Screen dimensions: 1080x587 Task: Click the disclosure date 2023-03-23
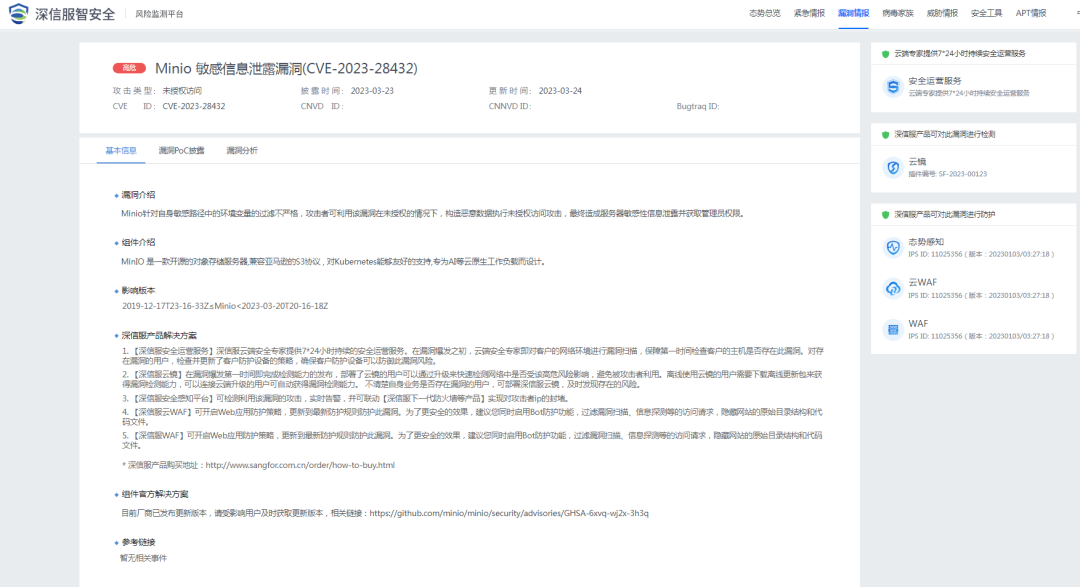(372, 91)
